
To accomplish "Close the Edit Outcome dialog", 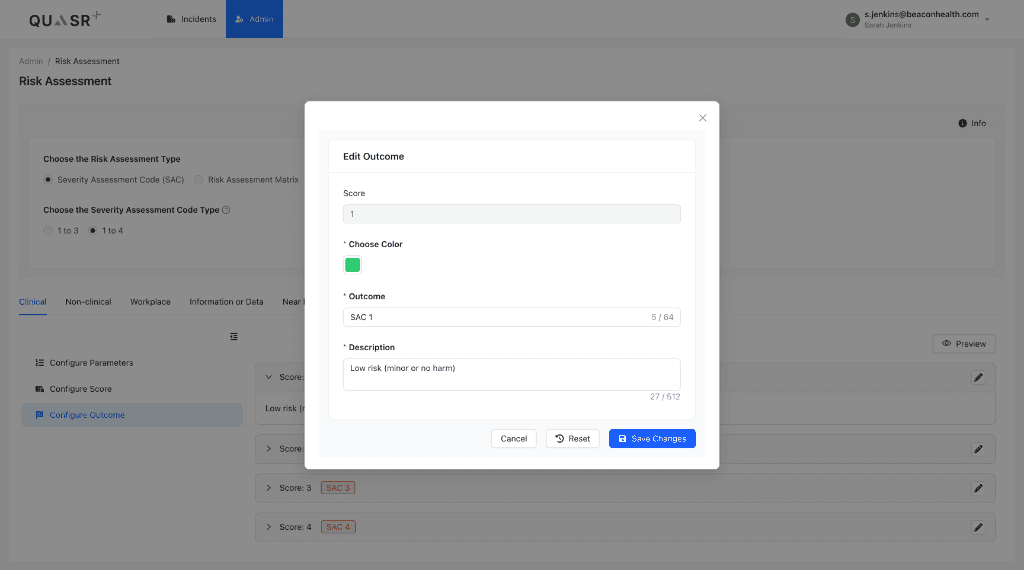I will 703,118.
